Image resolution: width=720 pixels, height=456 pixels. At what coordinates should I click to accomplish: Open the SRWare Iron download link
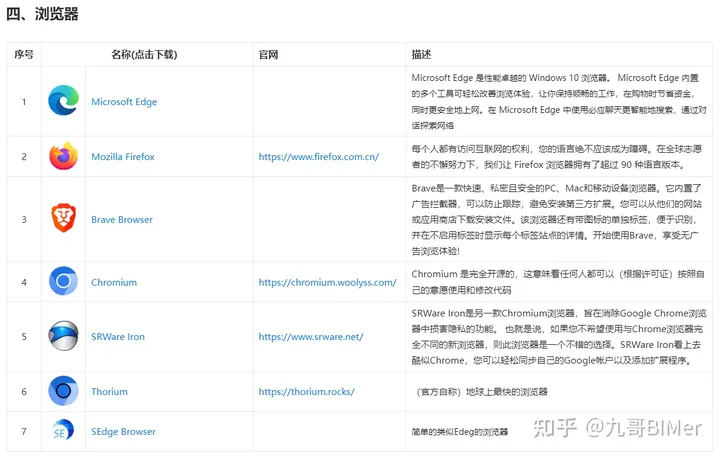[x=118, y=337]
